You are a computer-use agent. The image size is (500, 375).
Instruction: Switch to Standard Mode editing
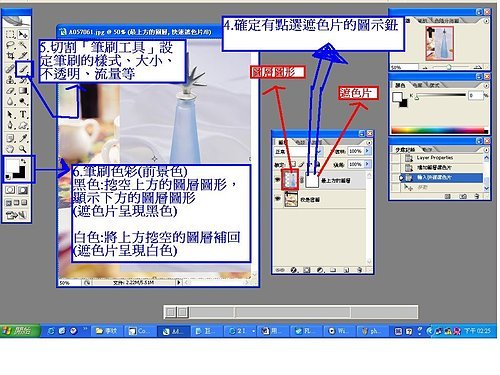[10, 190]
